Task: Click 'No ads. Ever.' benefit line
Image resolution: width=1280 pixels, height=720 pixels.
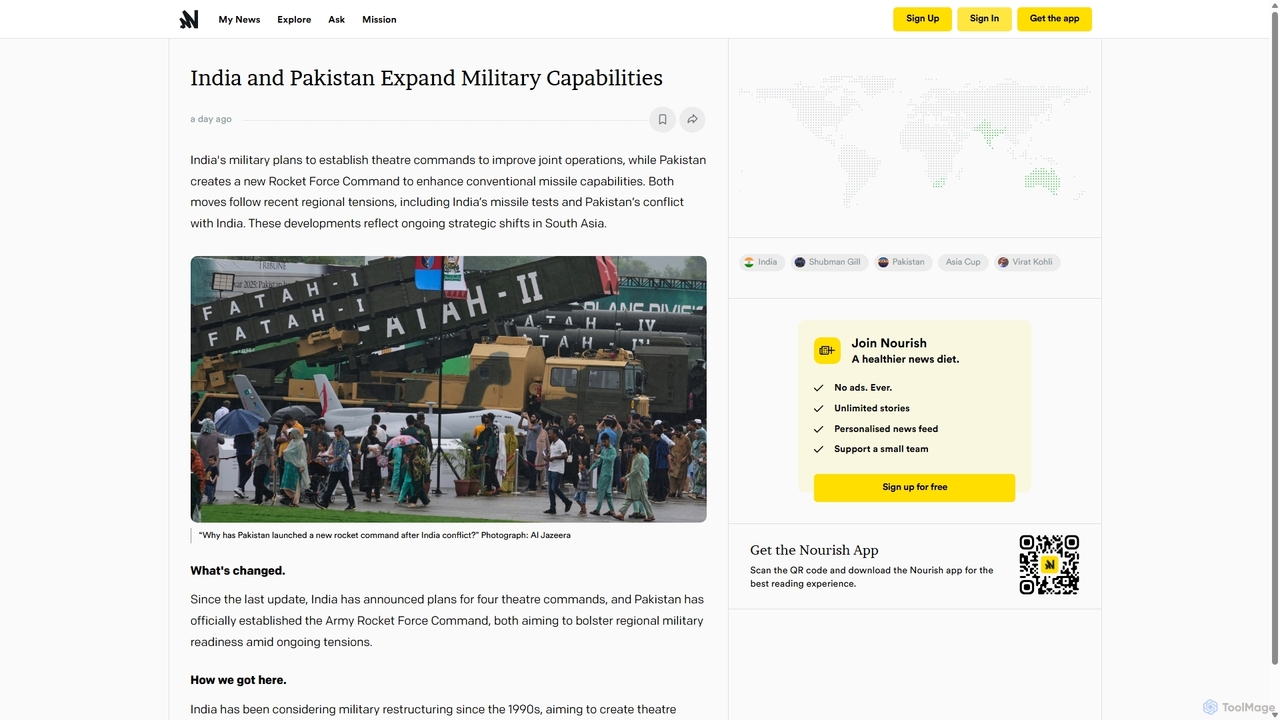Action: tap(863, 388)
